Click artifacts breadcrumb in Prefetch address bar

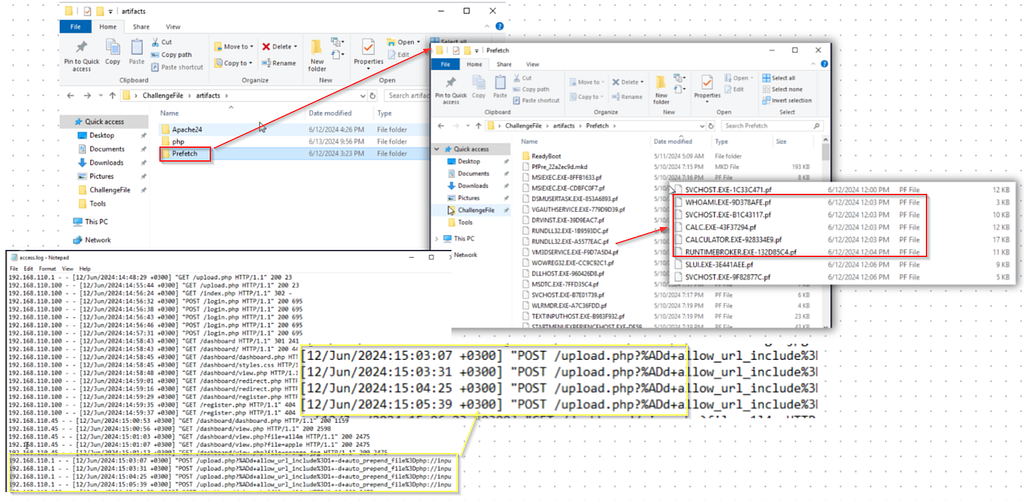[563, 125]
